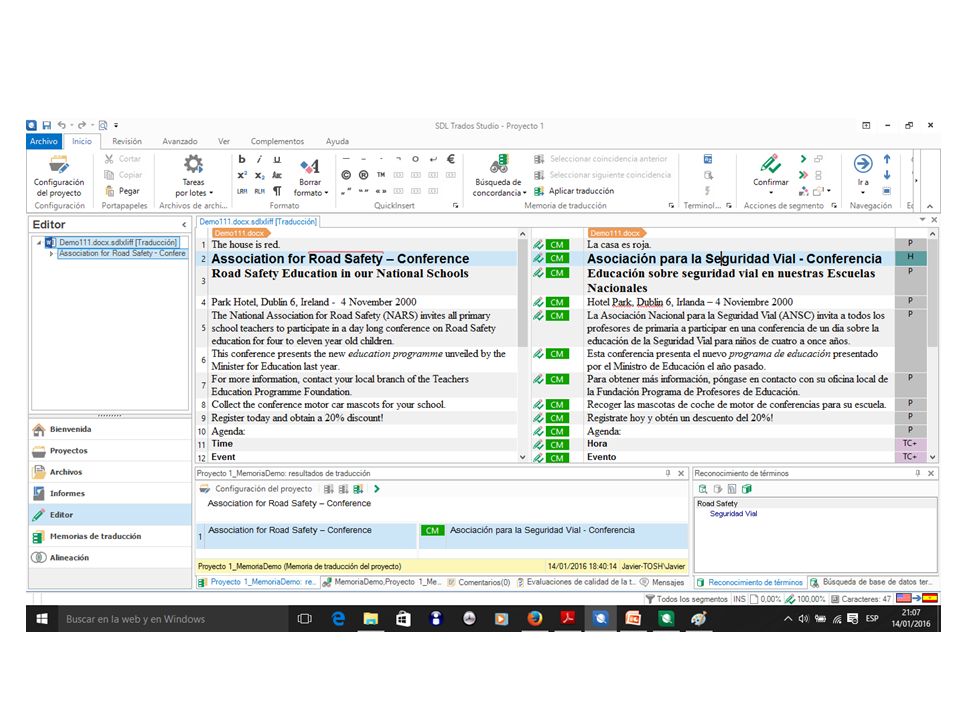
Task: Switch to the Avanzado ribbon tab
Action: click(x=180, y=141)
